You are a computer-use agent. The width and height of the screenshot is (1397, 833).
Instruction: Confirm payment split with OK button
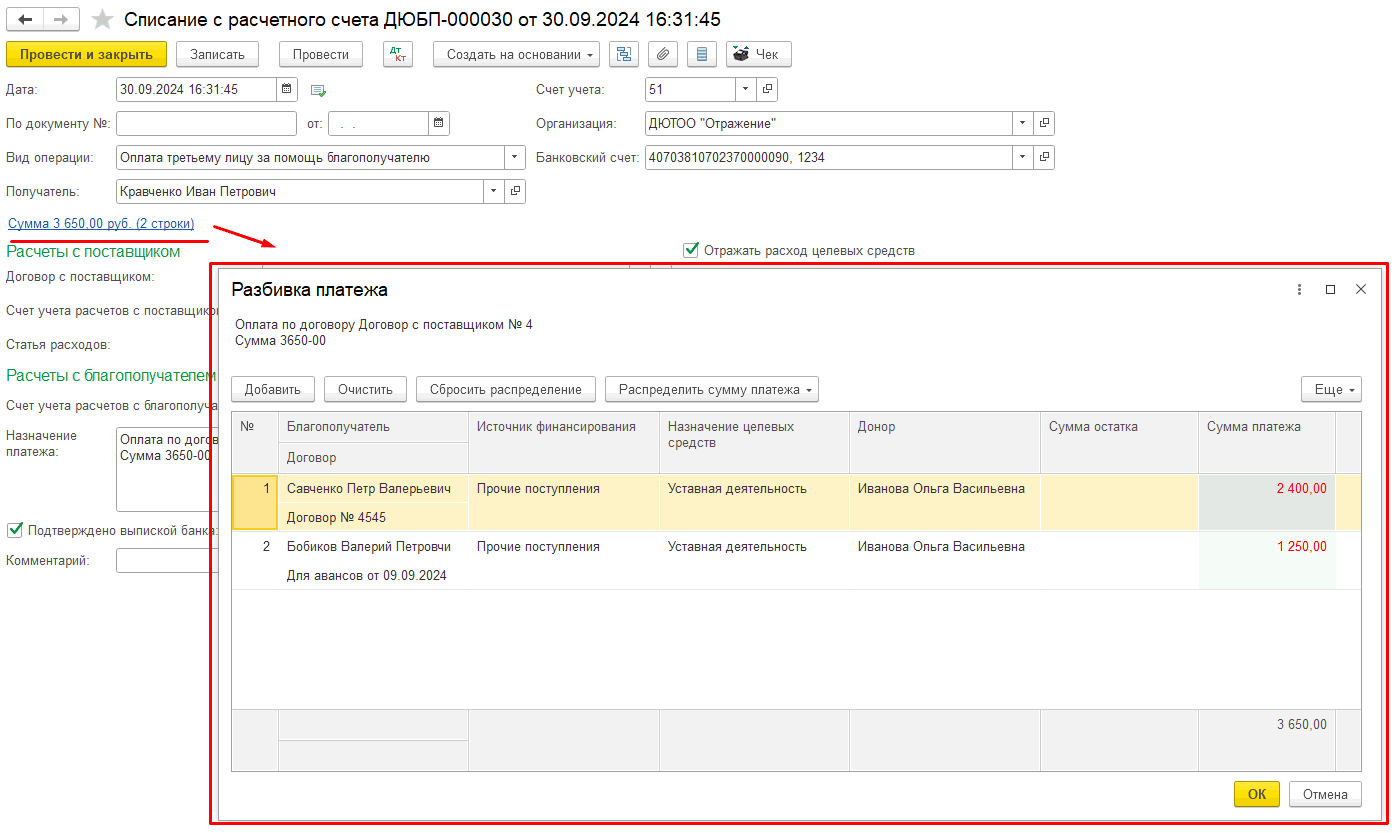[1256, 794]
